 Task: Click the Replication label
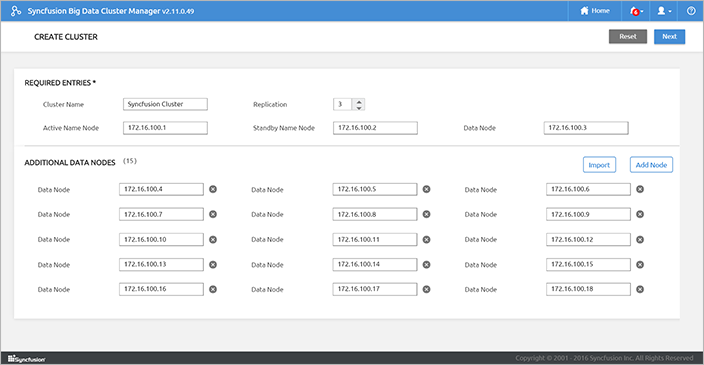(x=270, y=104)
